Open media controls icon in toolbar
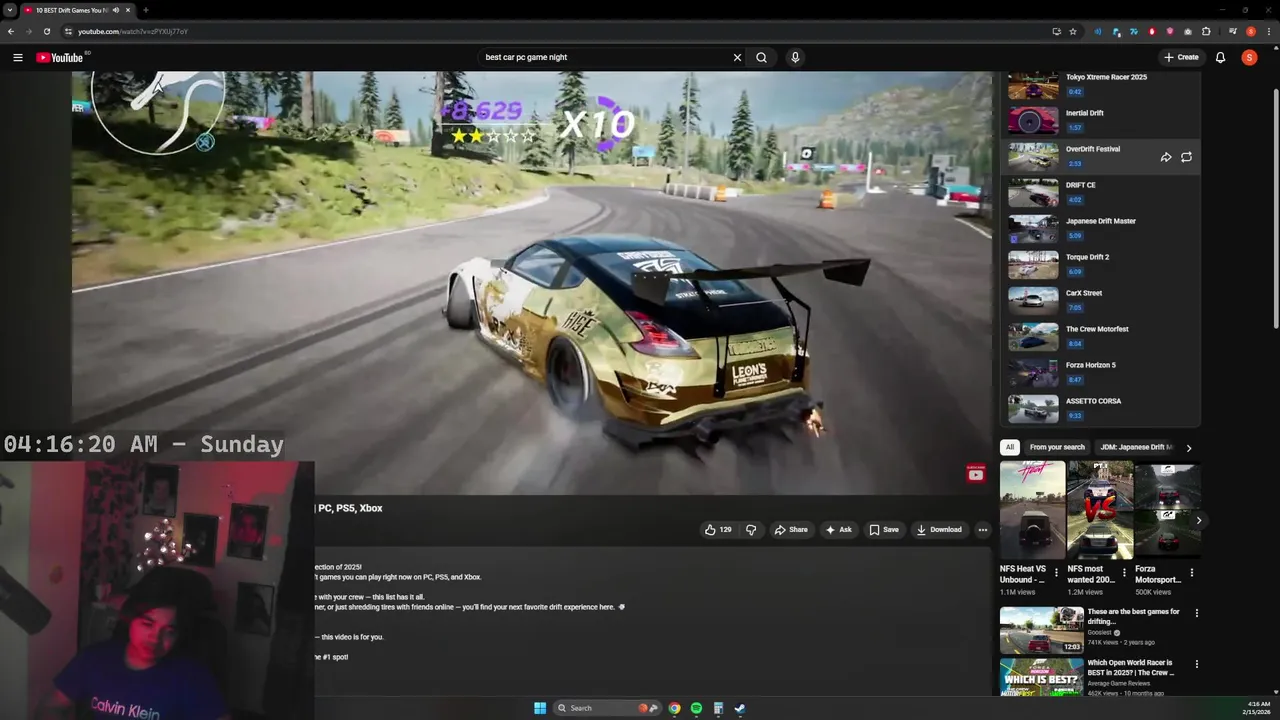Viewport: 1280px width, 720px height. pyautogui.click(x=1233, y=31)
